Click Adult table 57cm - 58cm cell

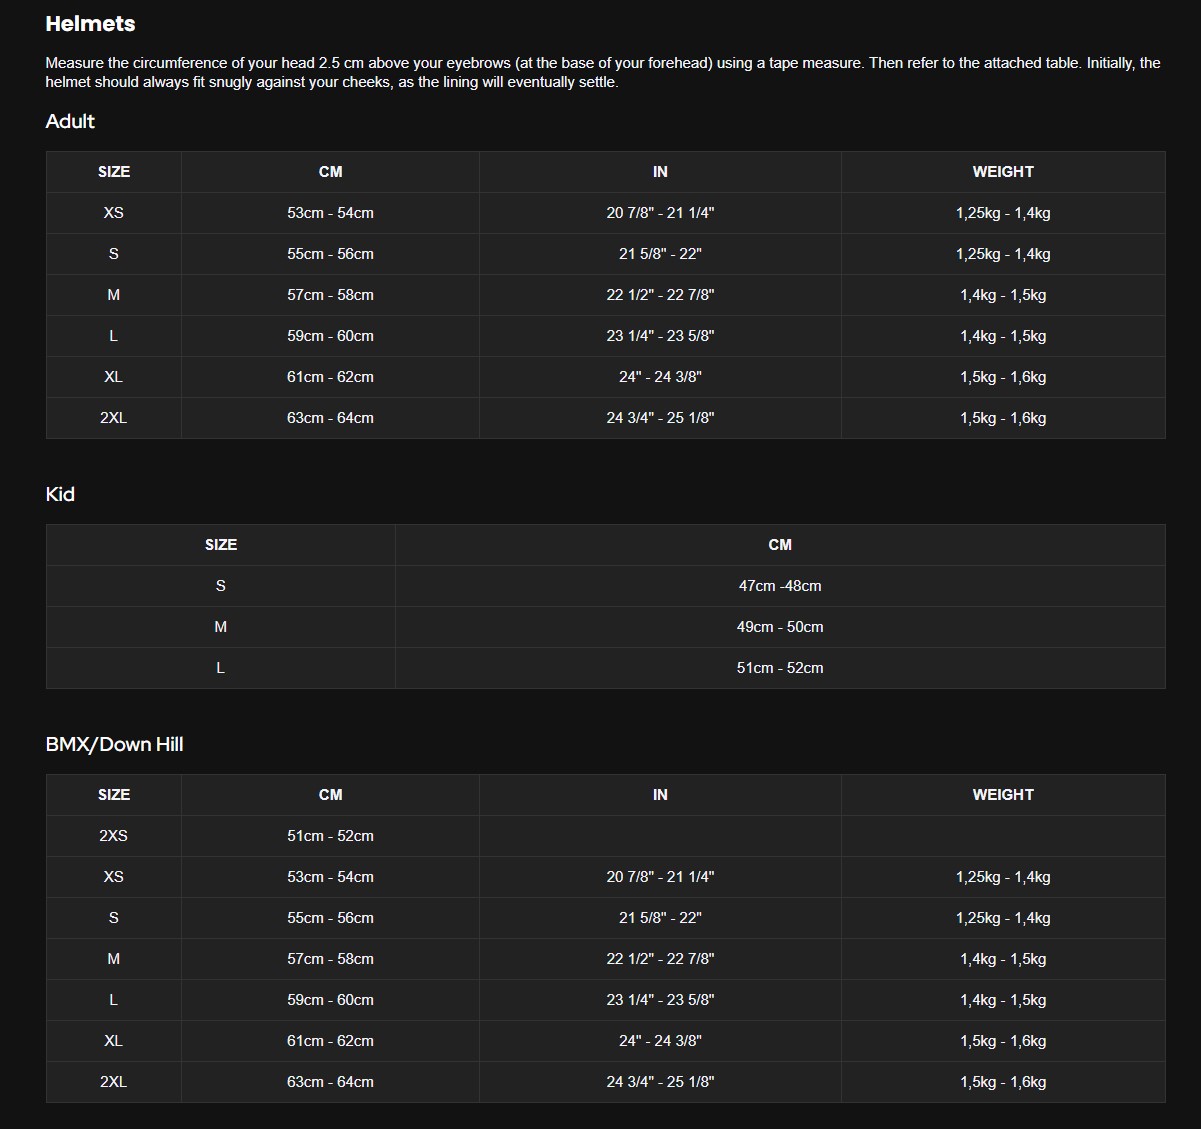click(330, 295)
